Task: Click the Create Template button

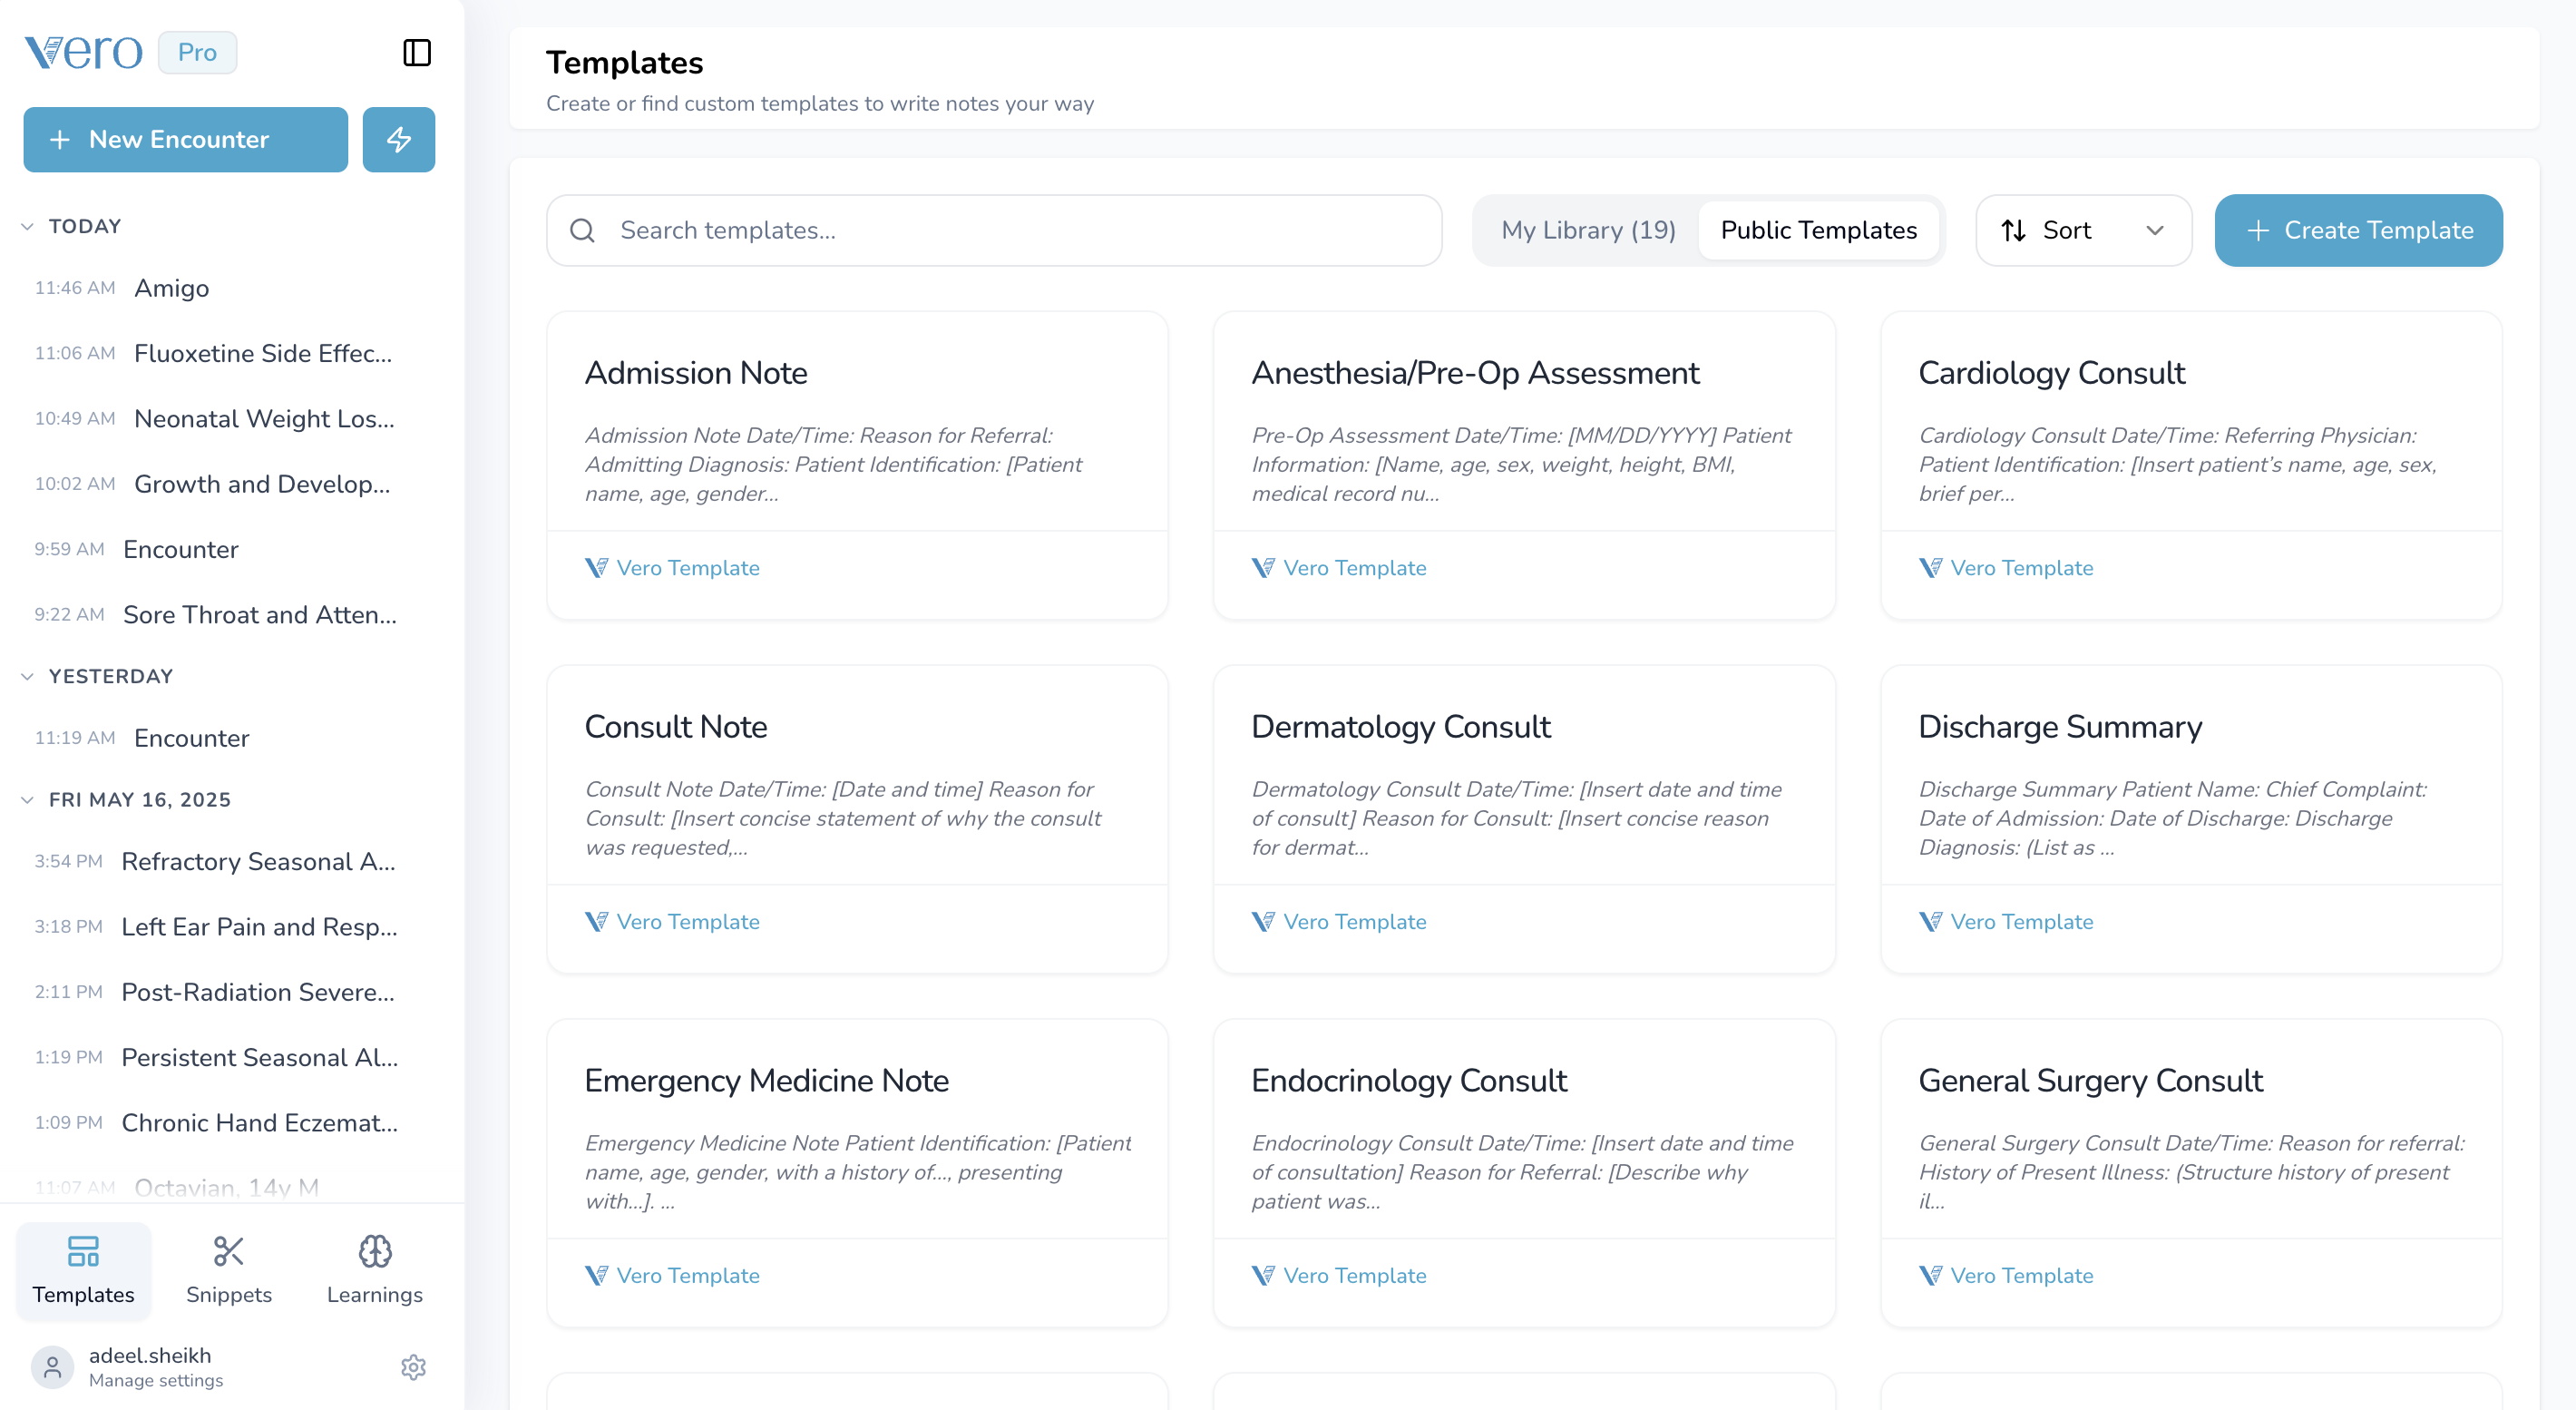Action: (2357, 230)
